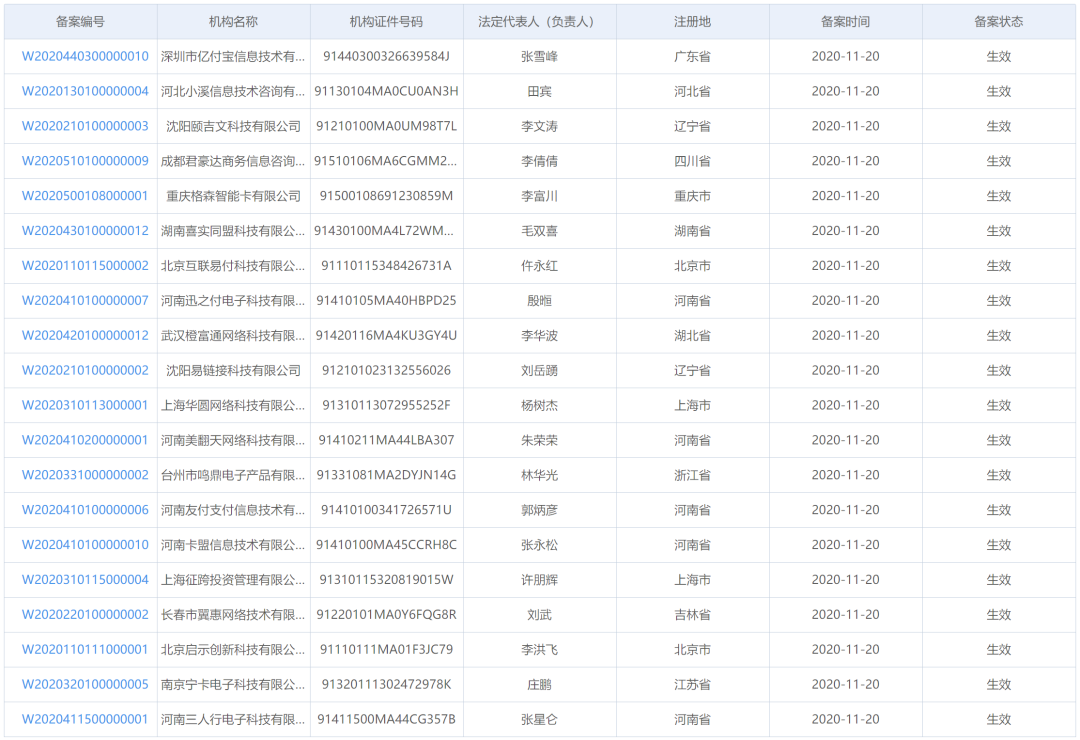Select registration place 四川省

pos(692,161)
